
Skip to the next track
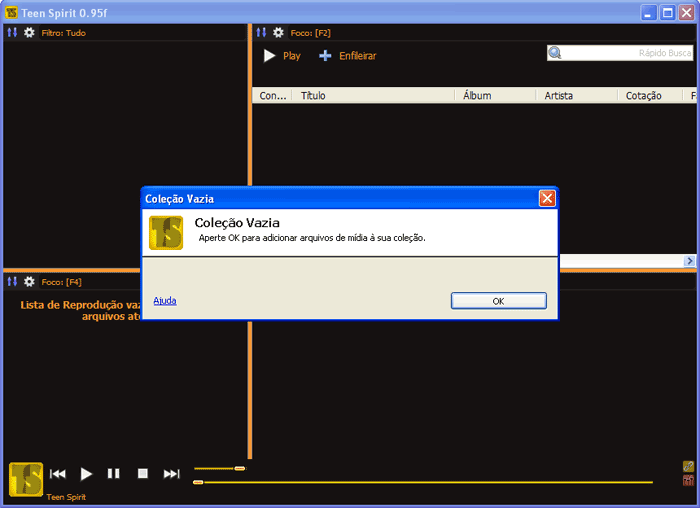pos(171,474)
